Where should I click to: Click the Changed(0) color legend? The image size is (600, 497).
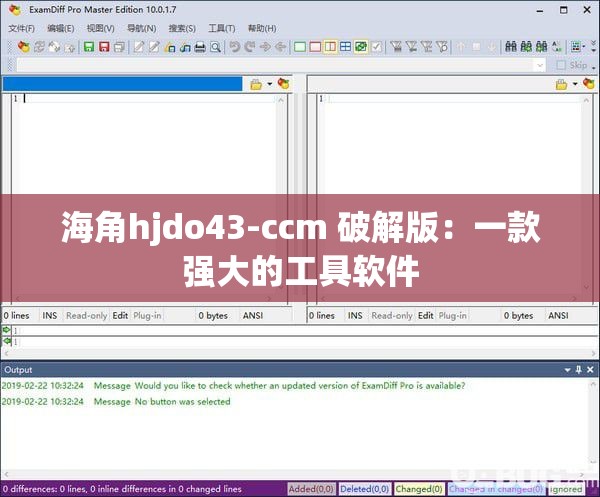tap(419, 489)
